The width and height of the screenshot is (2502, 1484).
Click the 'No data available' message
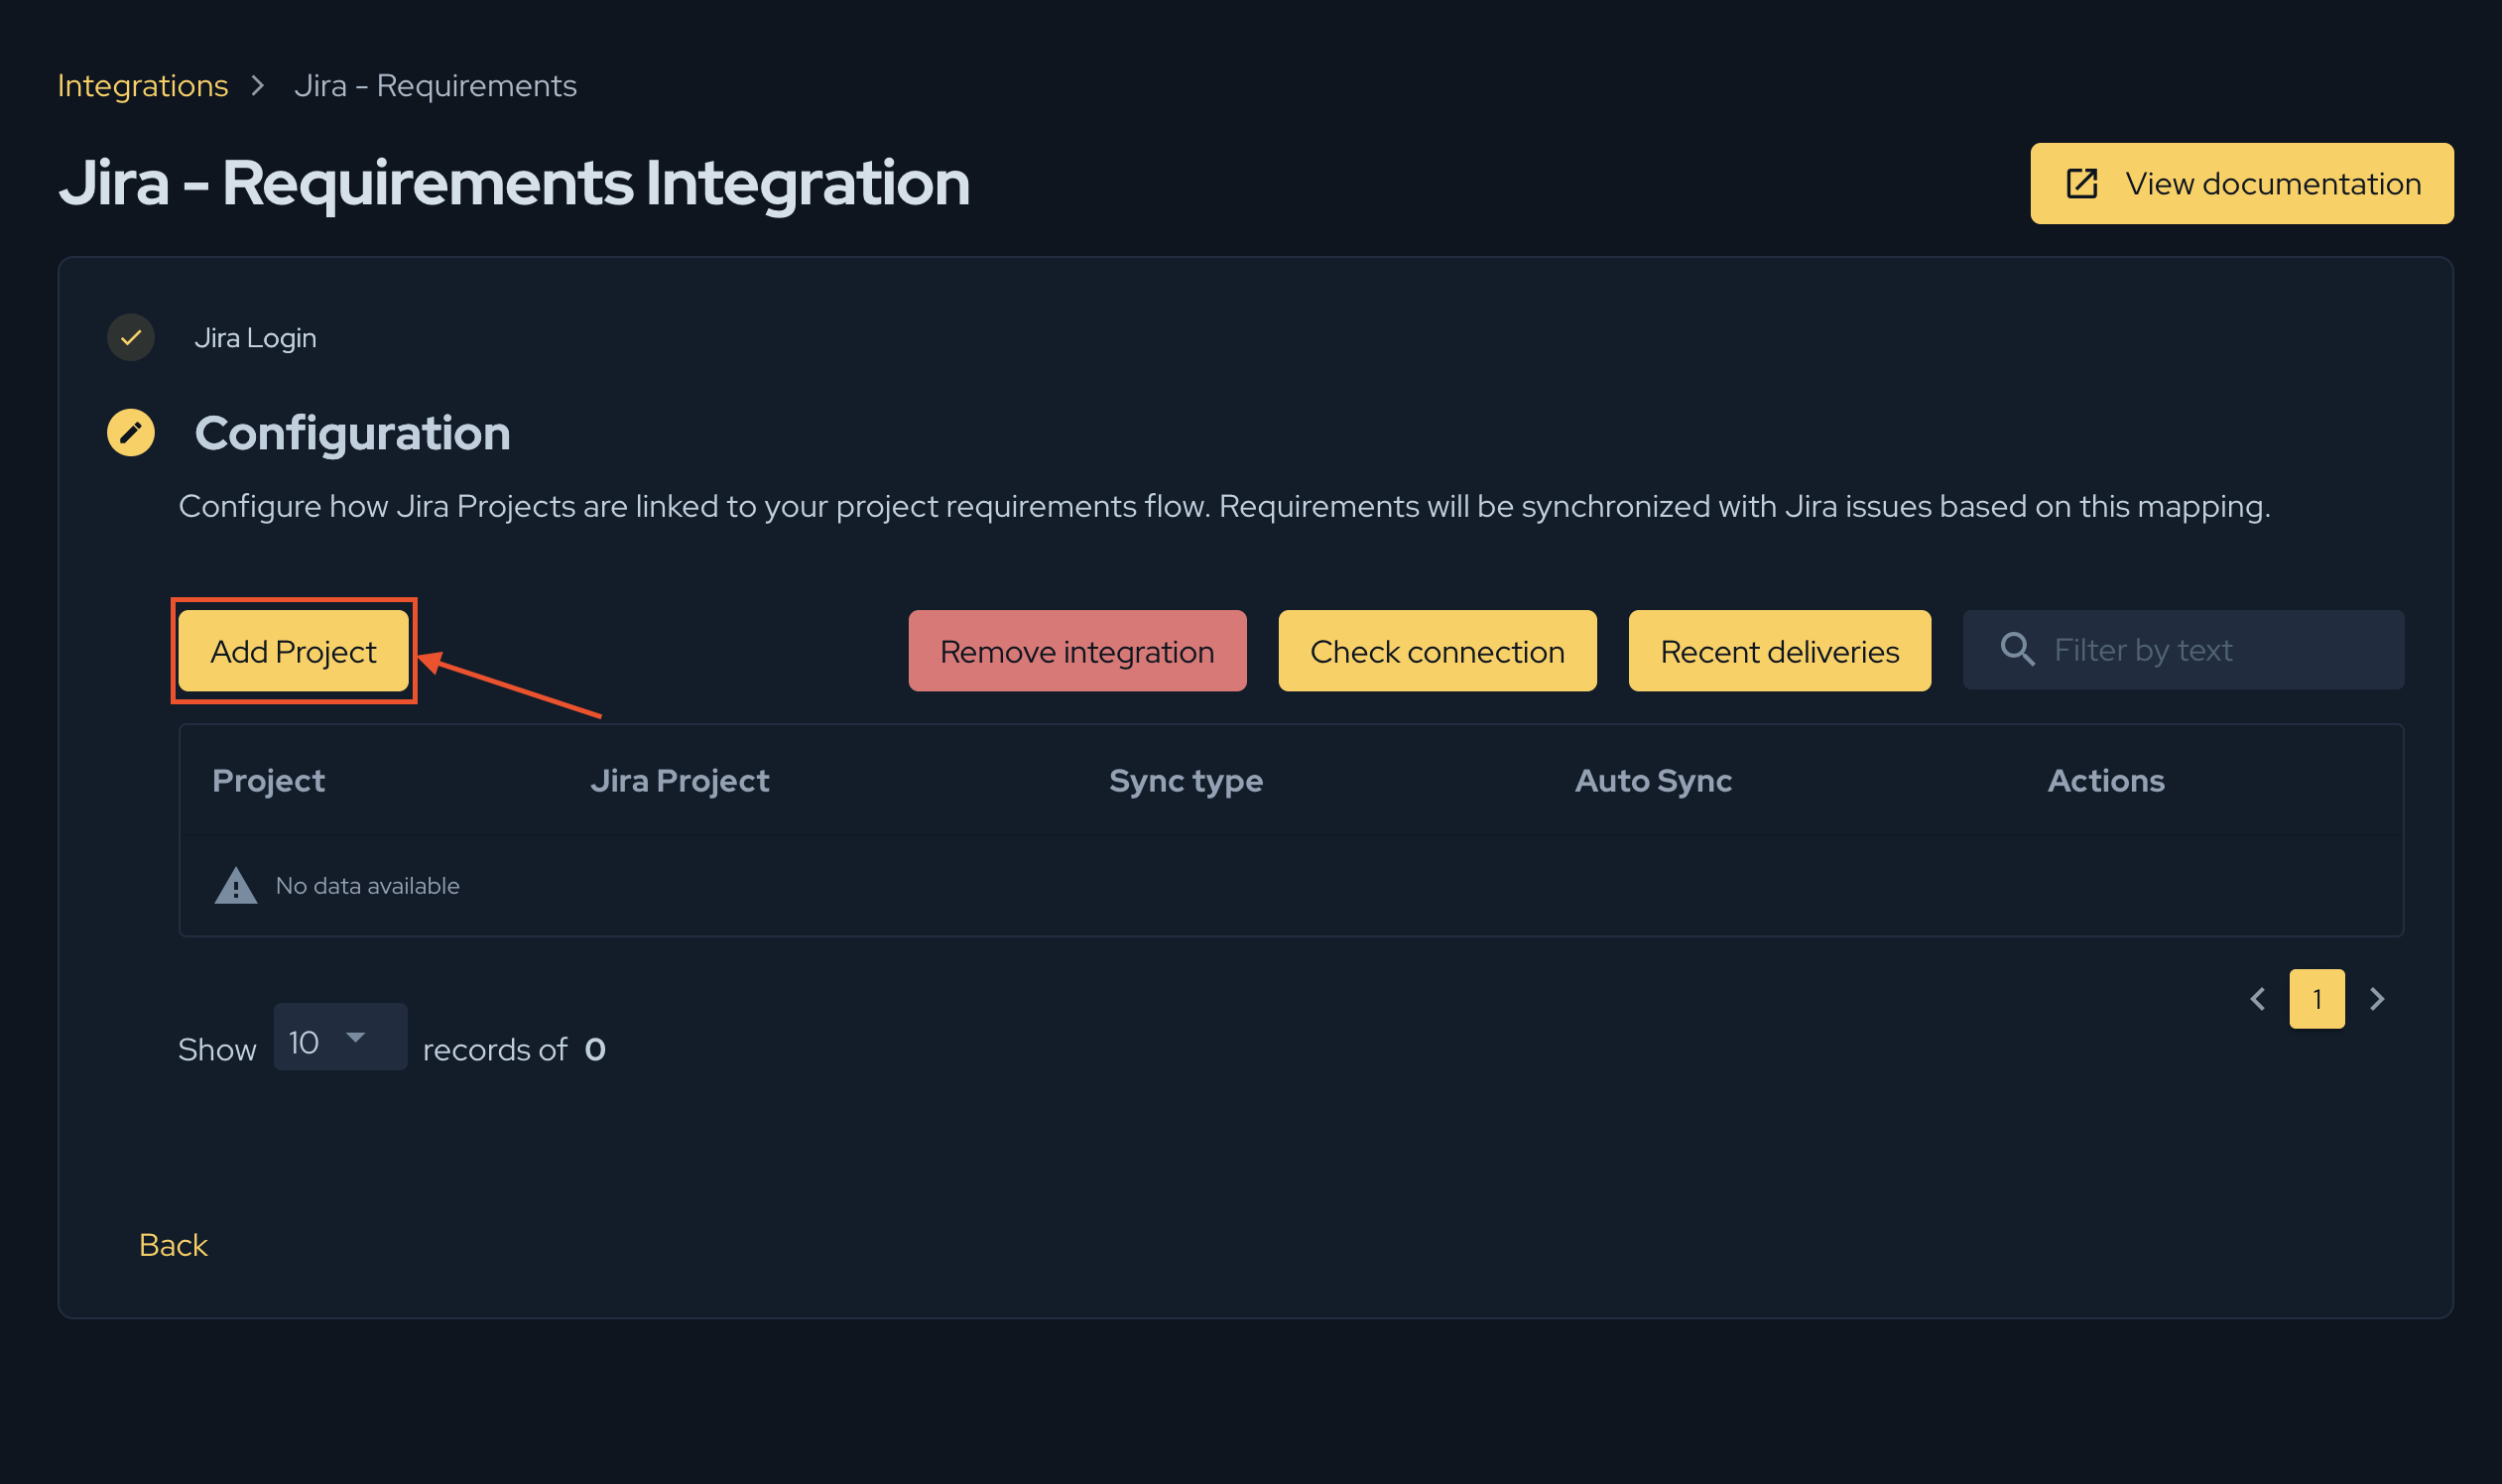(x=367, y=886)
